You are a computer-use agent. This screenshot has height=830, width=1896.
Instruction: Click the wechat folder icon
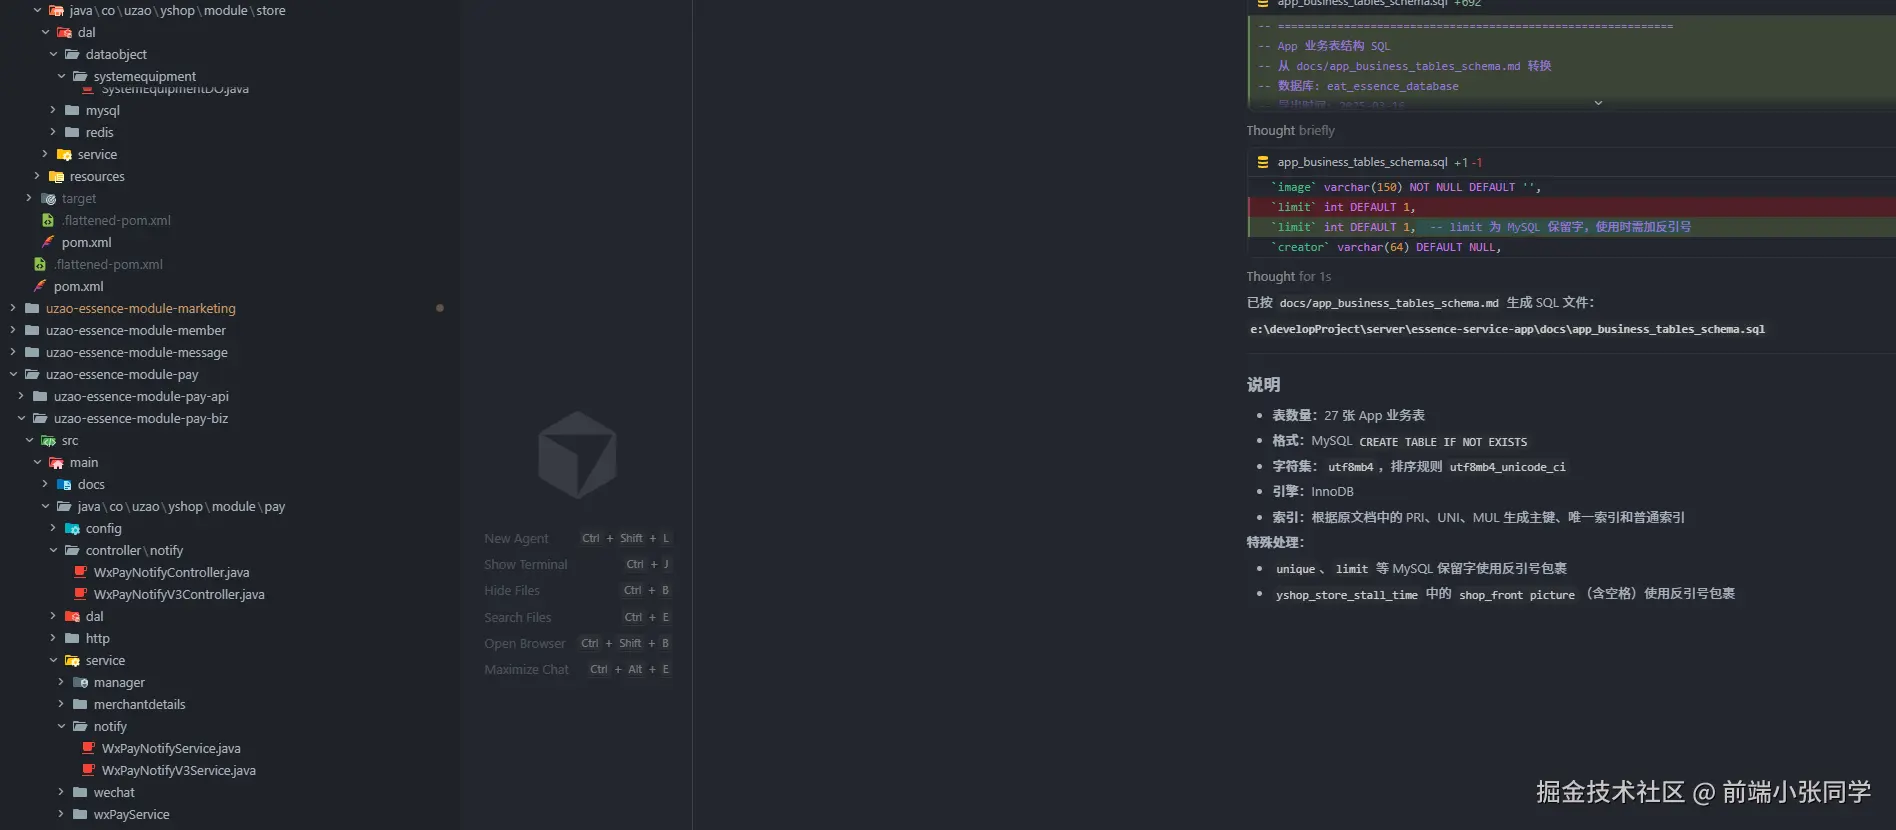tap(80, 792)
